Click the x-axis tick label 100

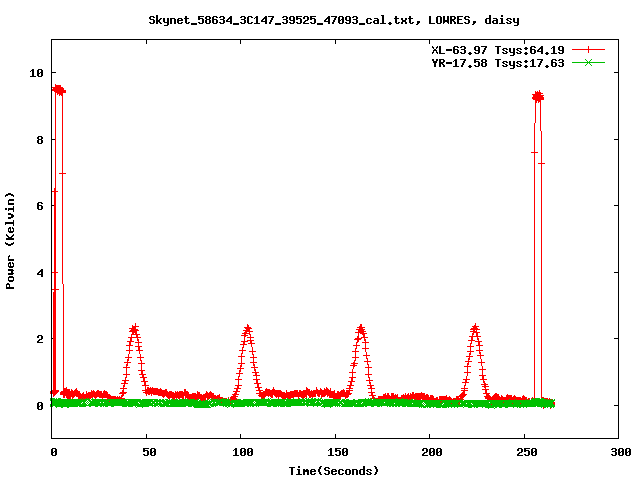(x=243, y=452)
